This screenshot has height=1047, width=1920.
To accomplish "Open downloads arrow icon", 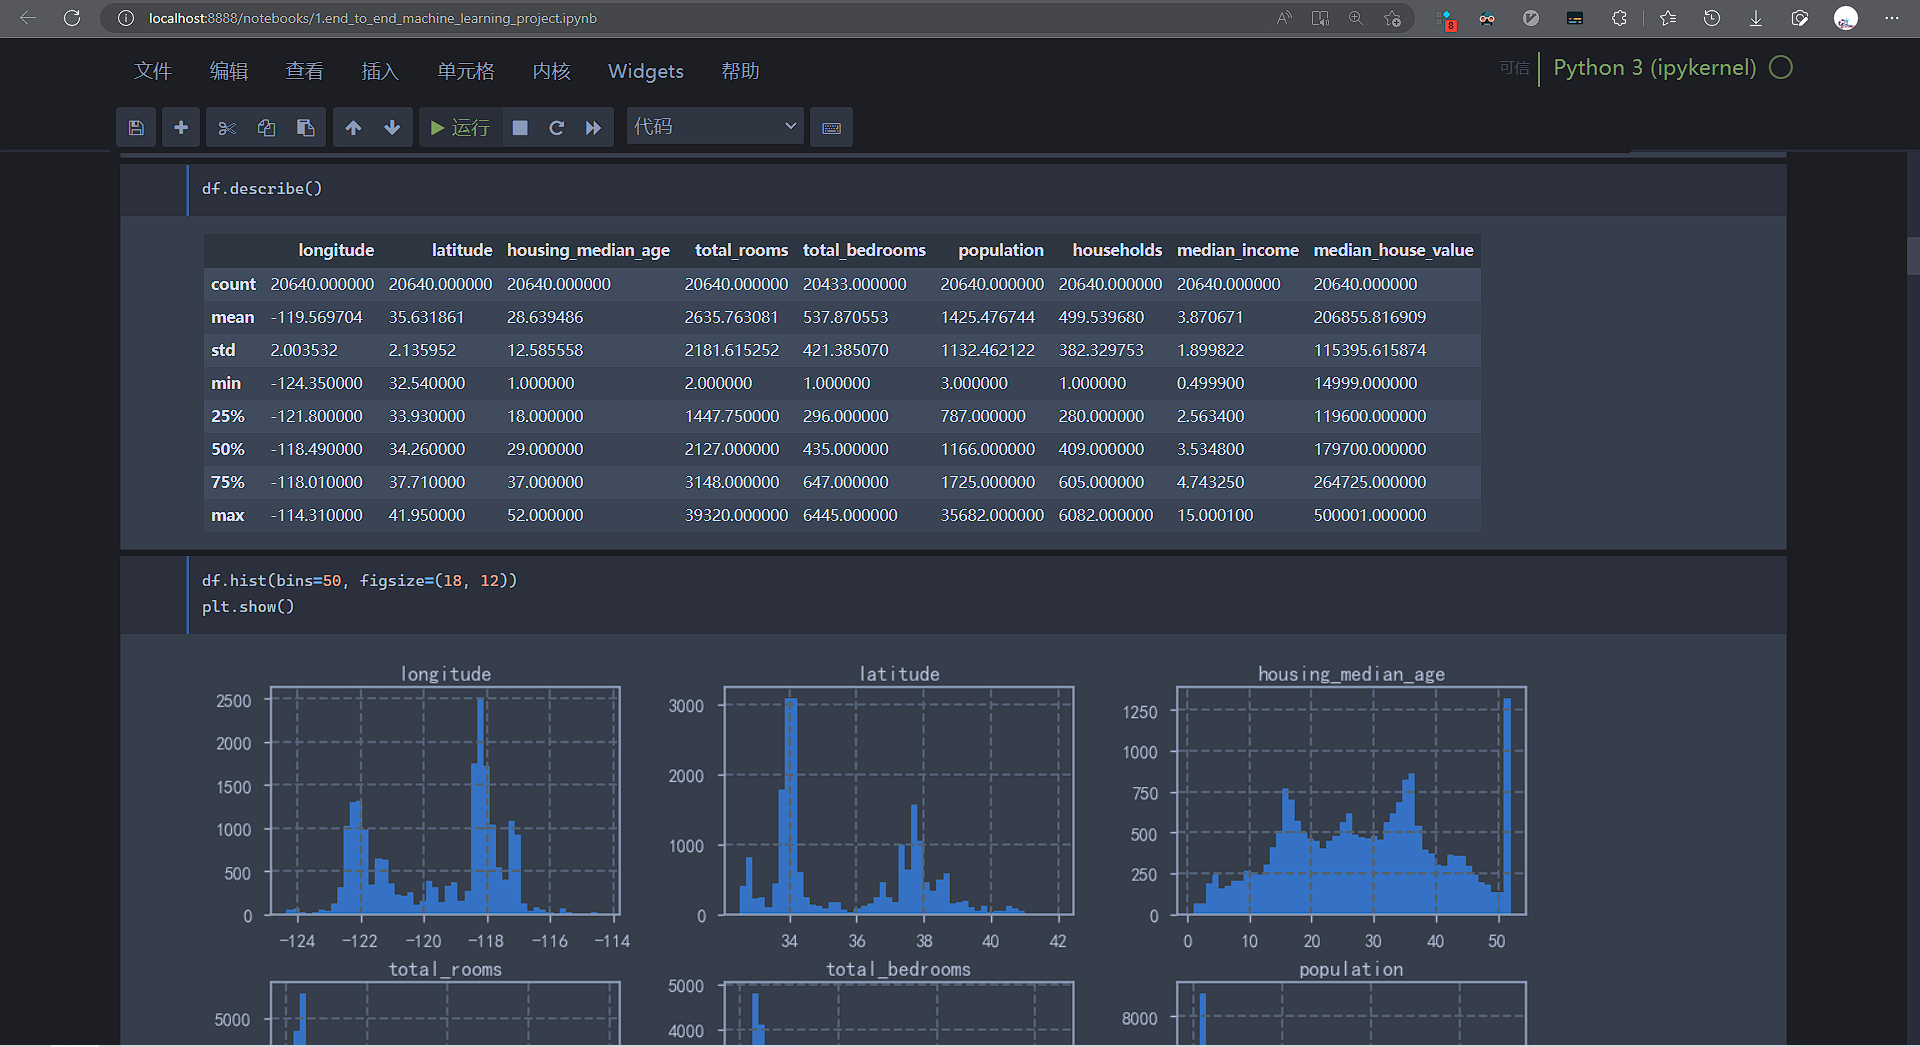I will 1755,18.
